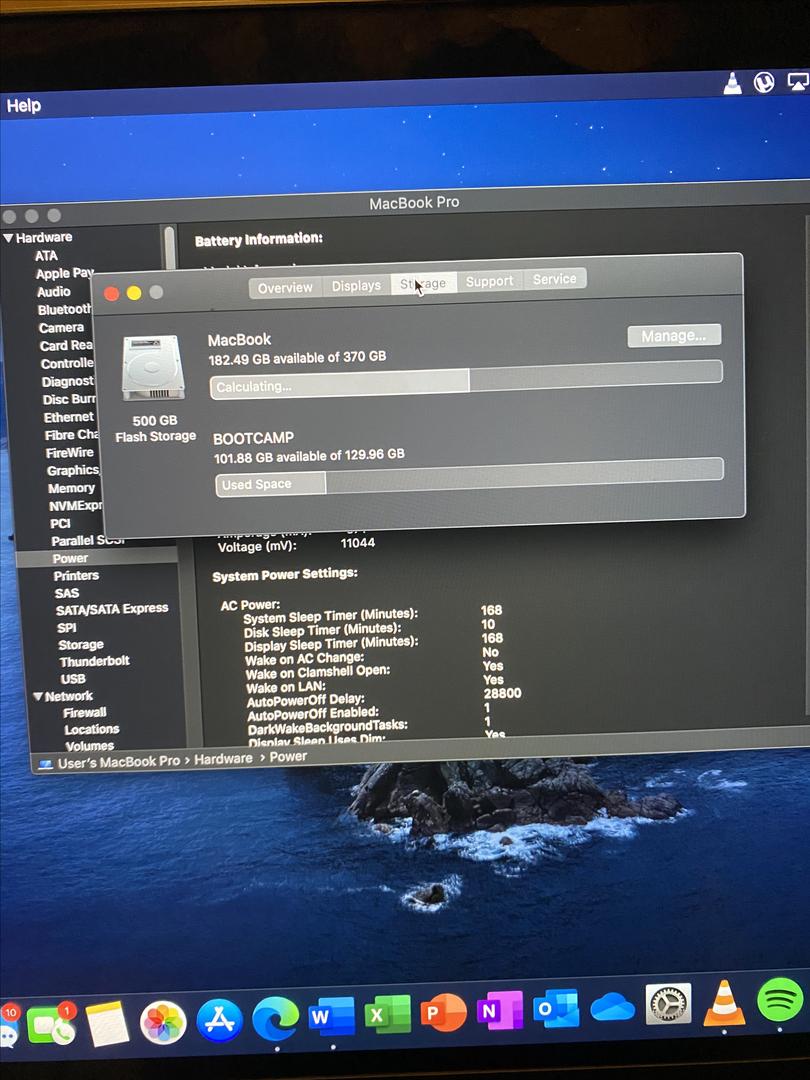Collapse the Network section triangle
Screen dimensions: 810x1080
pos(38,696)
